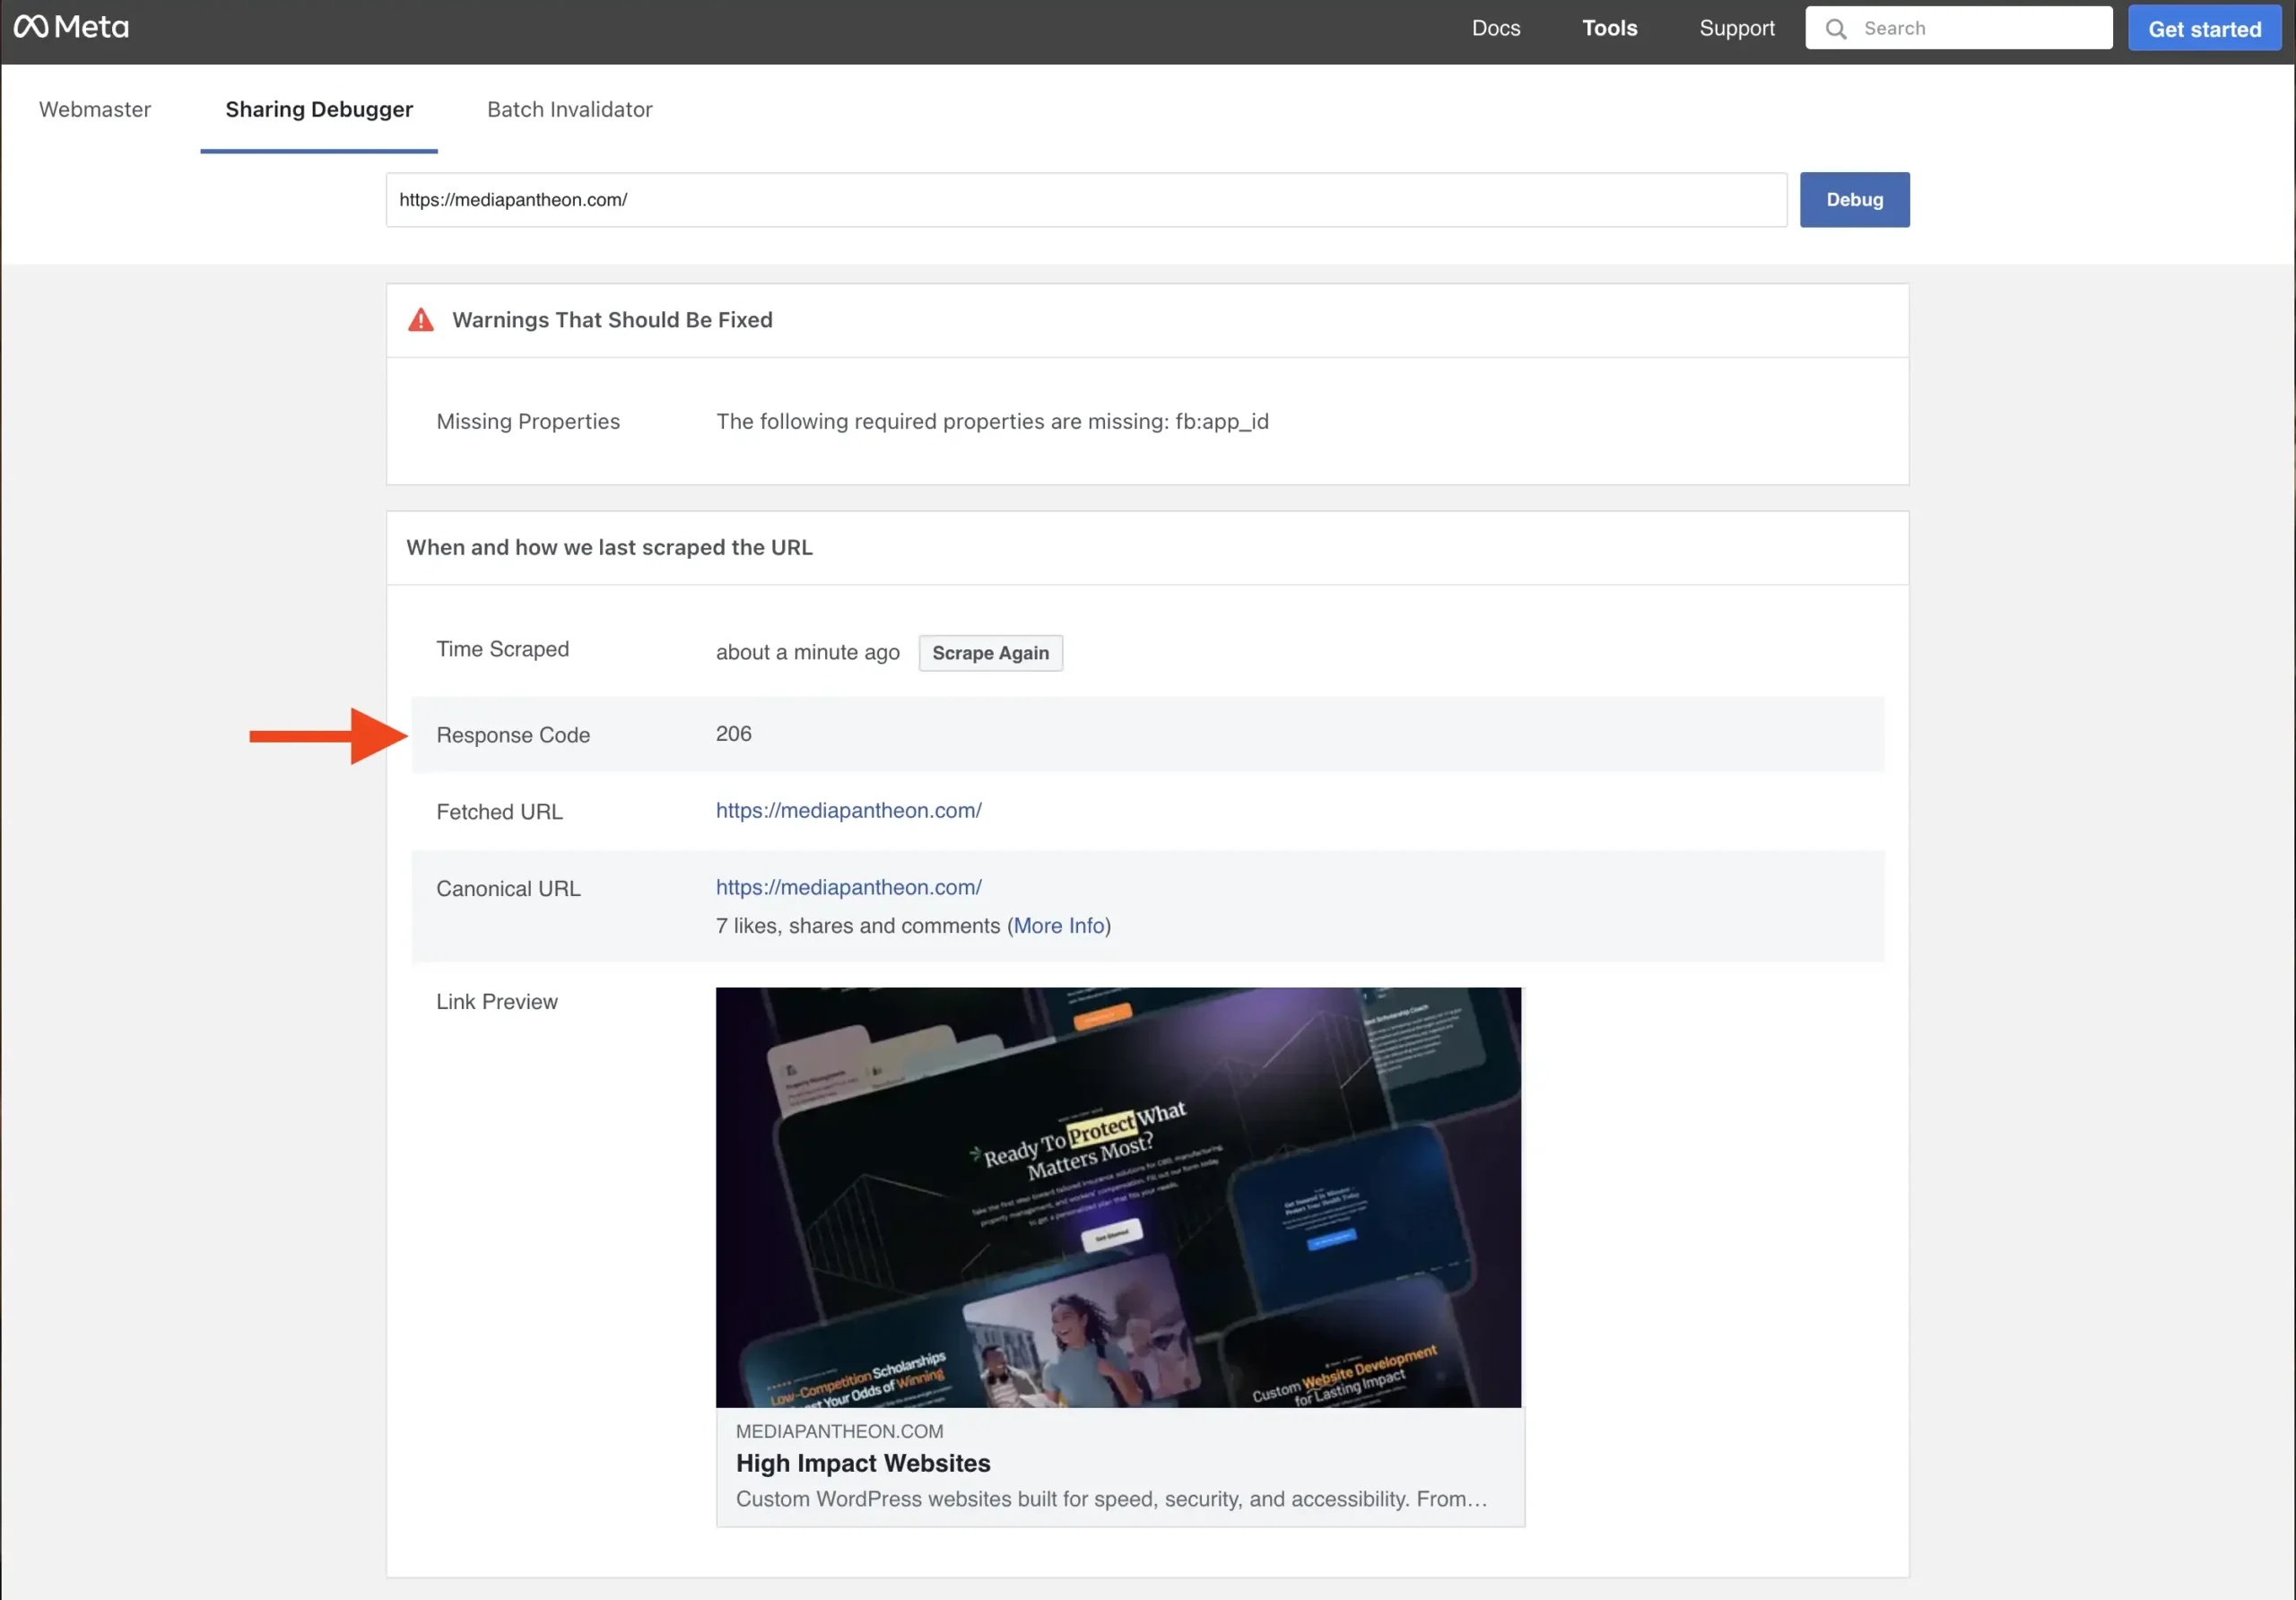Click the Response Code label

(513, 735)
